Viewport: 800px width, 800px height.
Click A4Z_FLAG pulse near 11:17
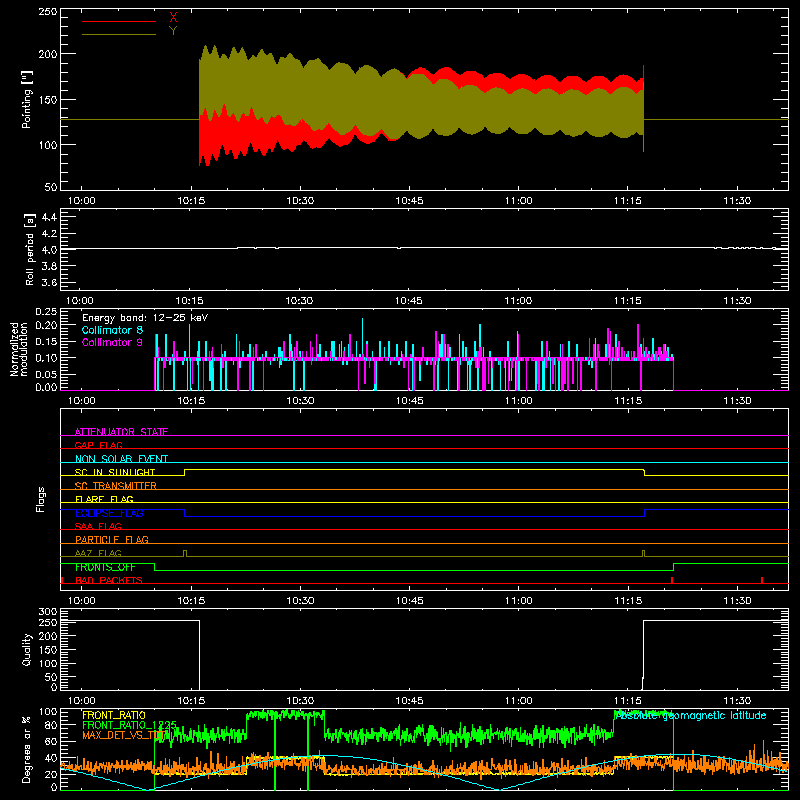(643, 554)
